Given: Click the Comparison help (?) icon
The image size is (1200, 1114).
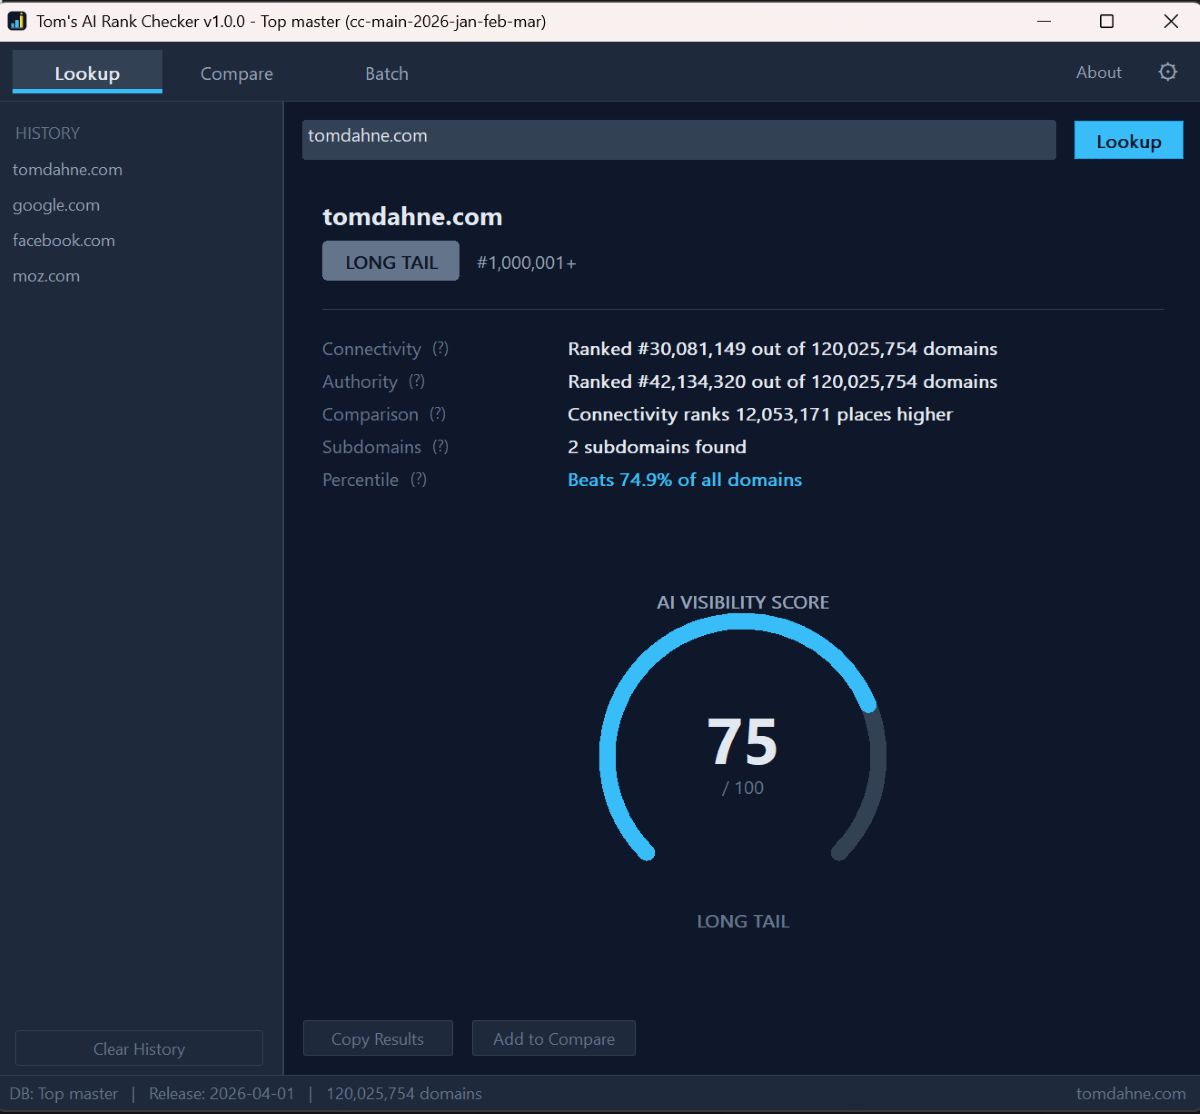Looking at the screenshot, I should [x=437, y=414].
